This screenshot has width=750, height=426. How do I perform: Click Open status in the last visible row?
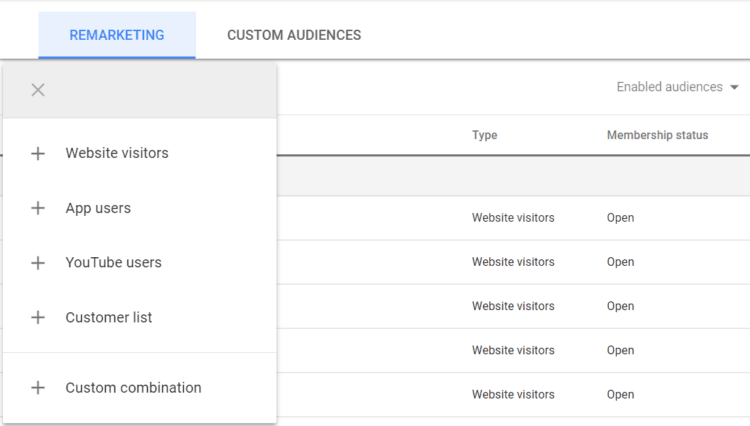click(x=620, y=394)
